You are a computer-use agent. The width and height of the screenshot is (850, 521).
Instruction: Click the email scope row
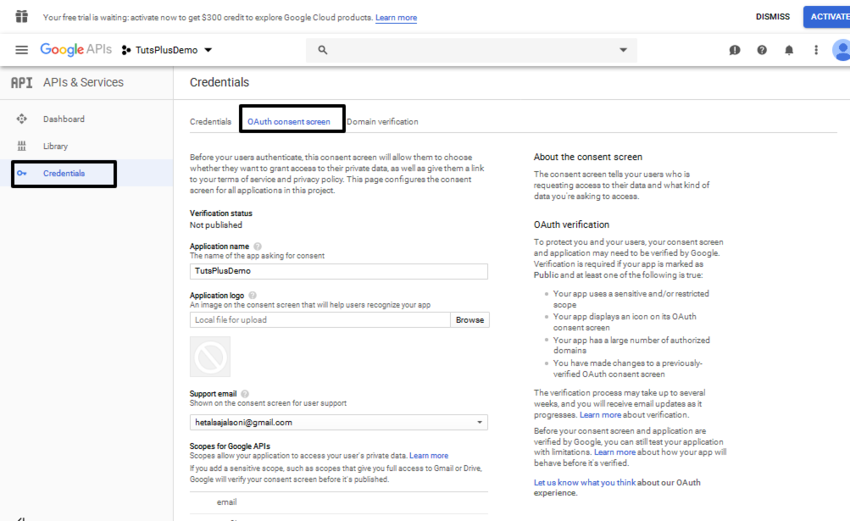pyautogui.click(x=339, y=503)
